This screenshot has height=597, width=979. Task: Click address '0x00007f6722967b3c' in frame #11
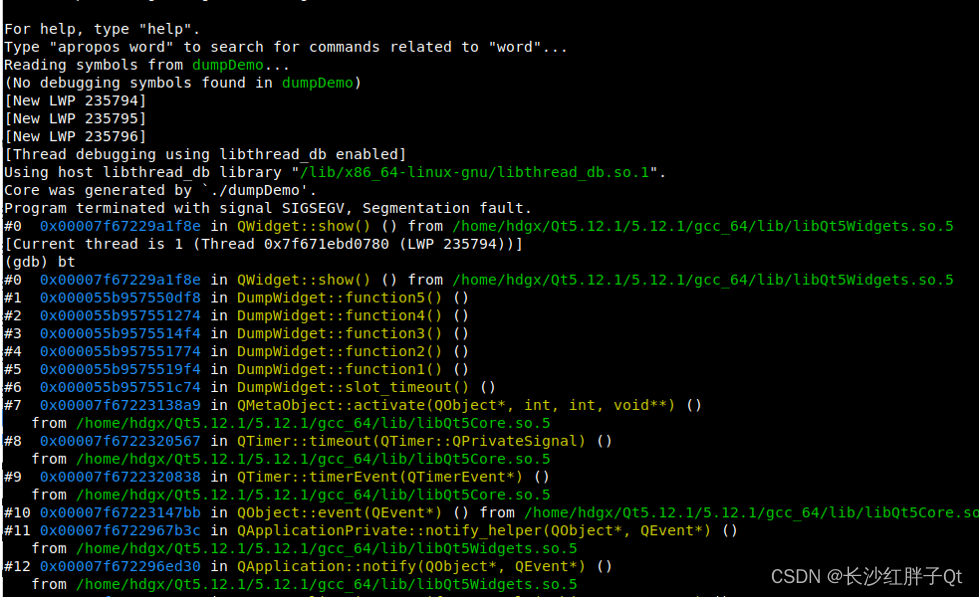[x=121, y=531]
